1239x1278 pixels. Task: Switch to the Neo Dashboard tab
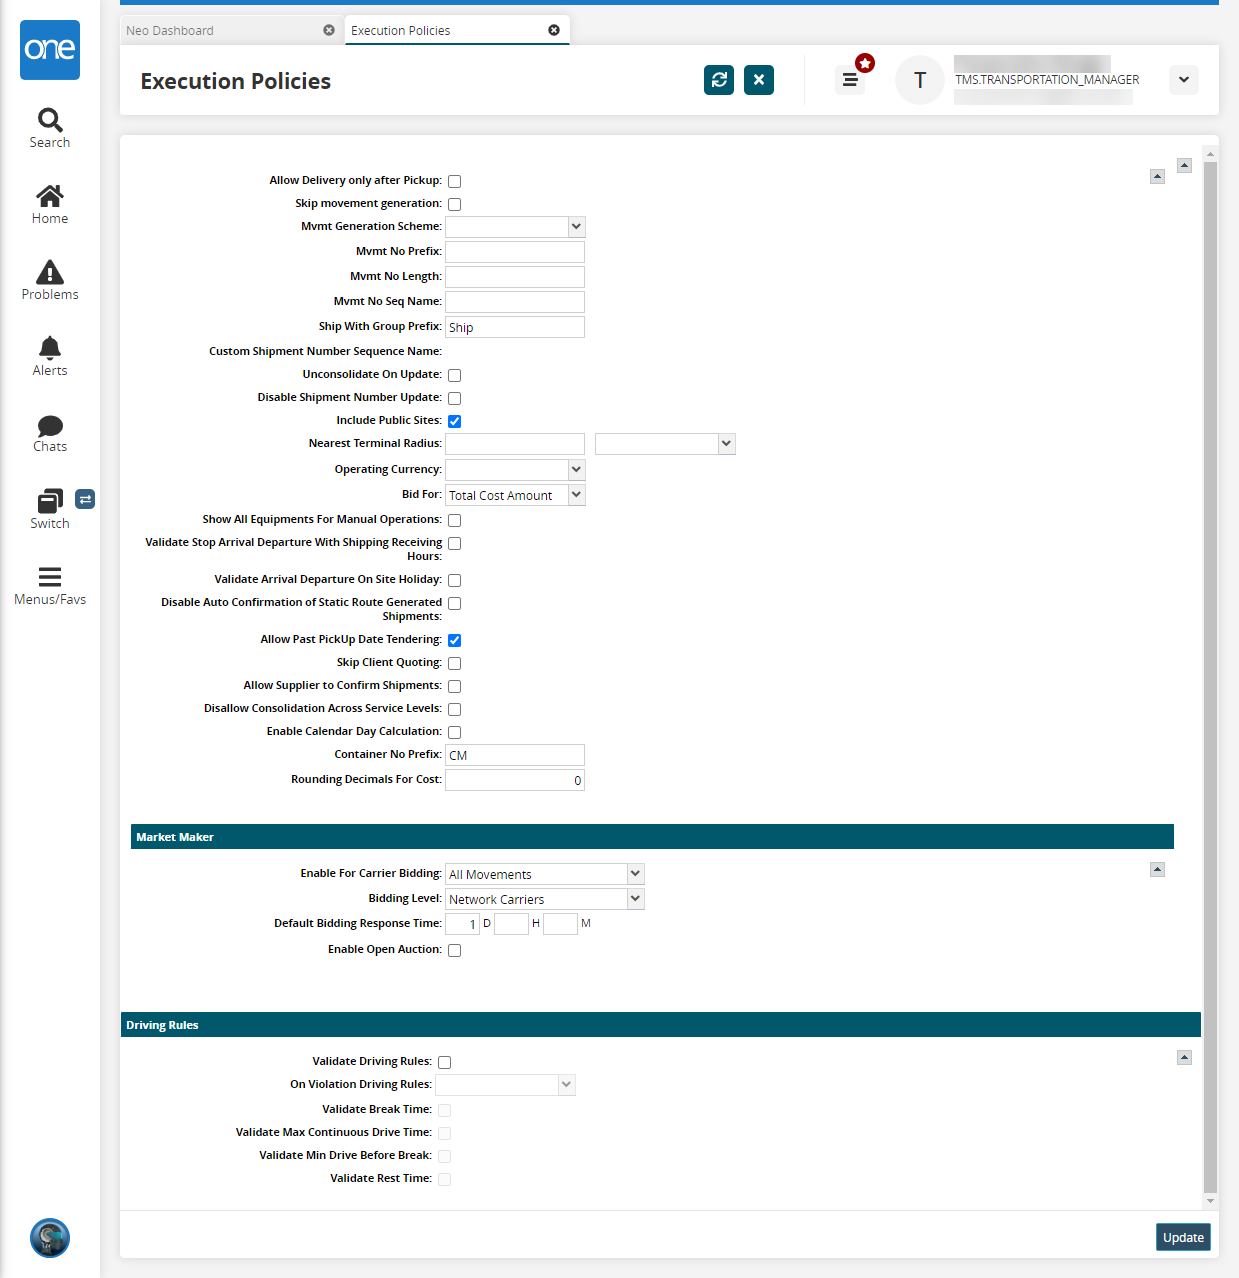[170, 30]
